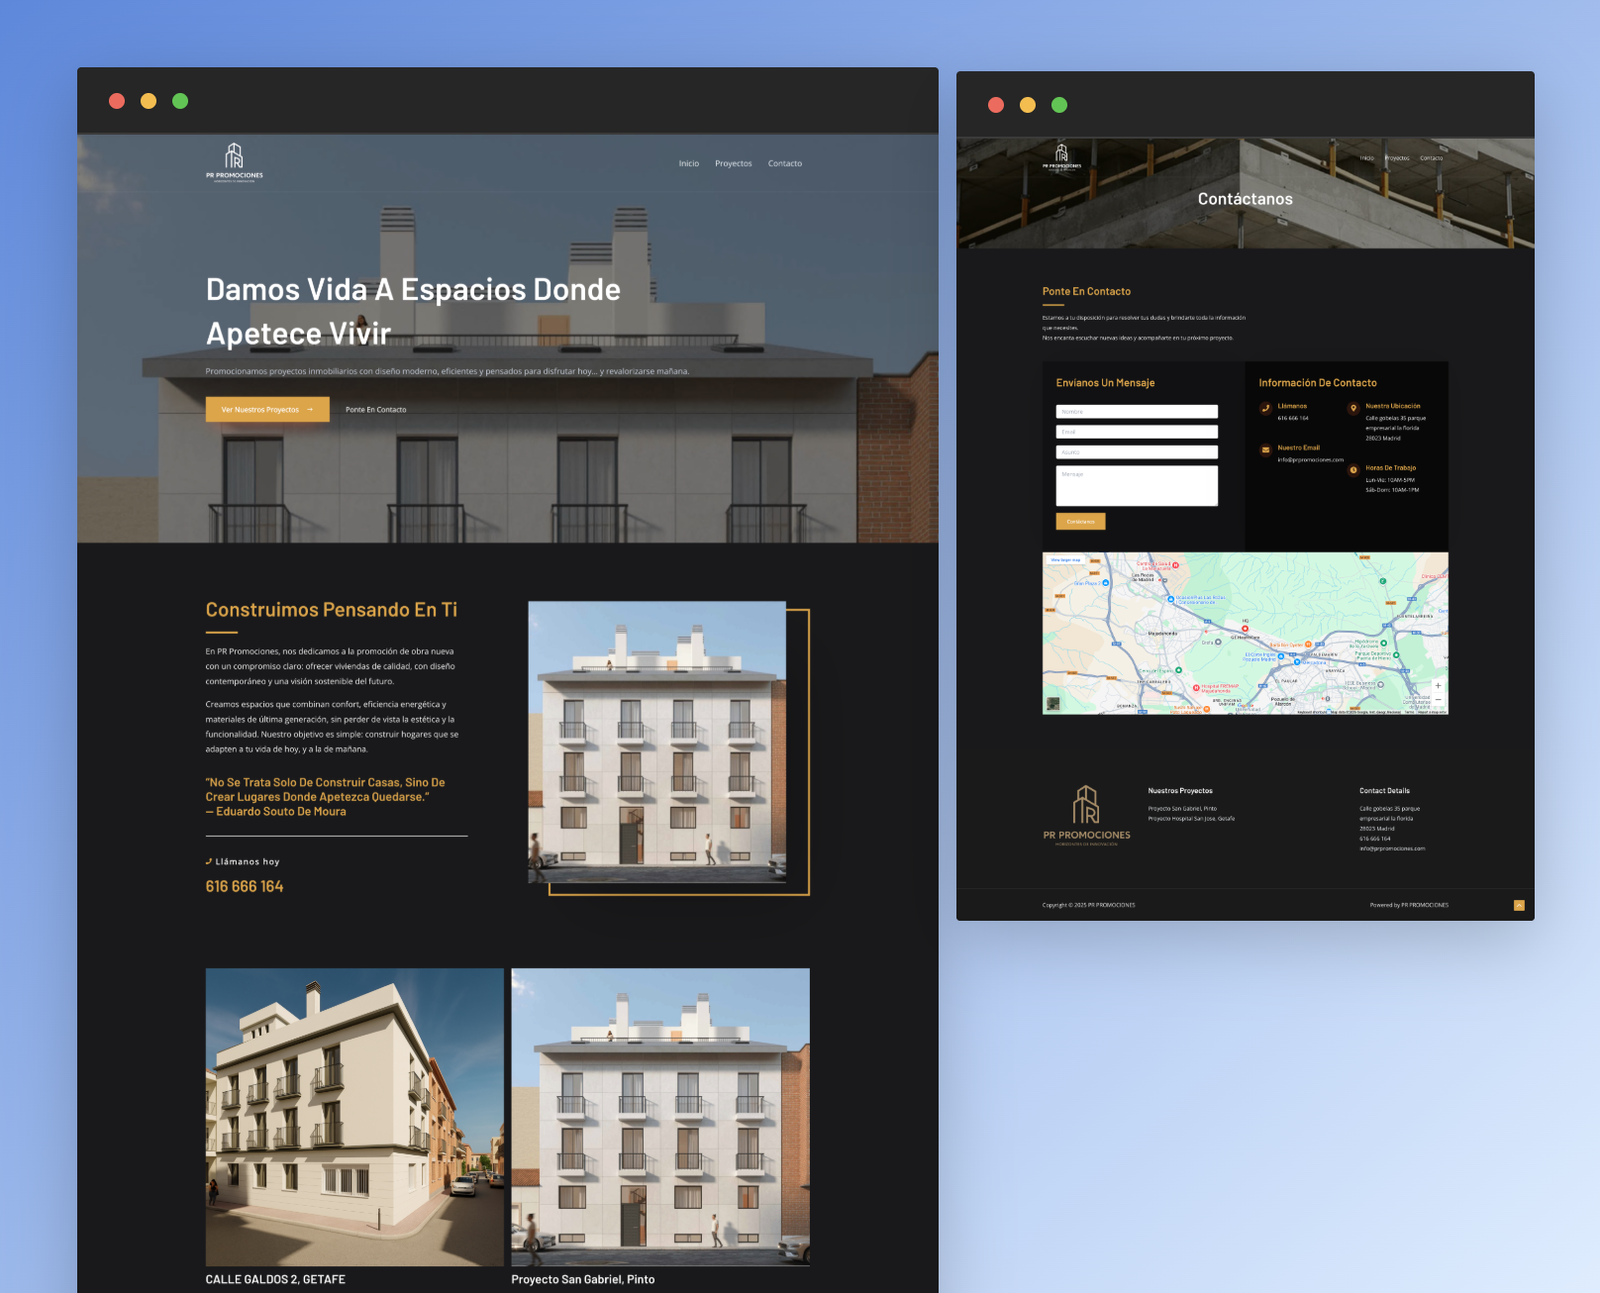Click the phone icon beside Llámanos
This screenshot has width=1600, height=1293.
coord(1266,408)
